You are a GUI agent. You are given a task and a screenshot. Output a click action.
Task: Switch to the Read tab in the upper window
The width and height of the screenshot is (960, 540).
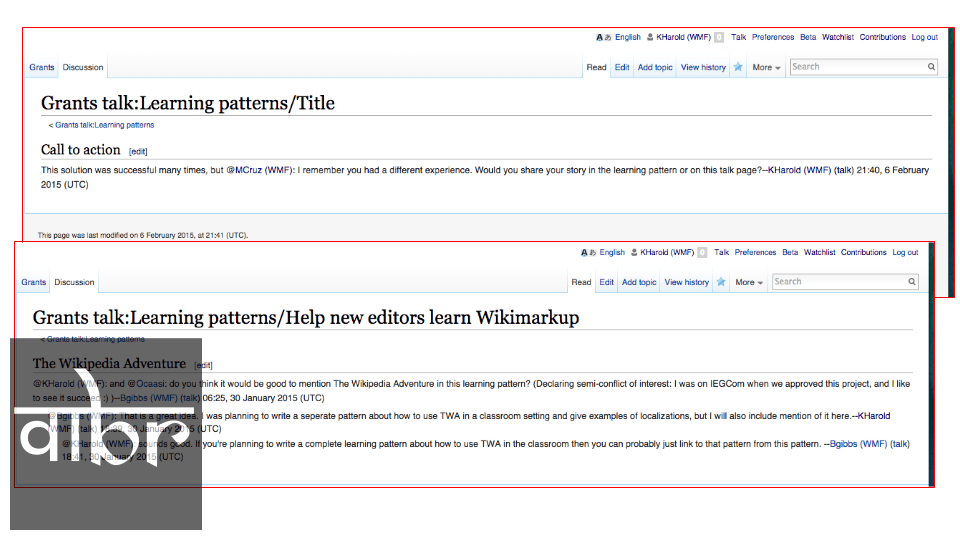(596, 67)
